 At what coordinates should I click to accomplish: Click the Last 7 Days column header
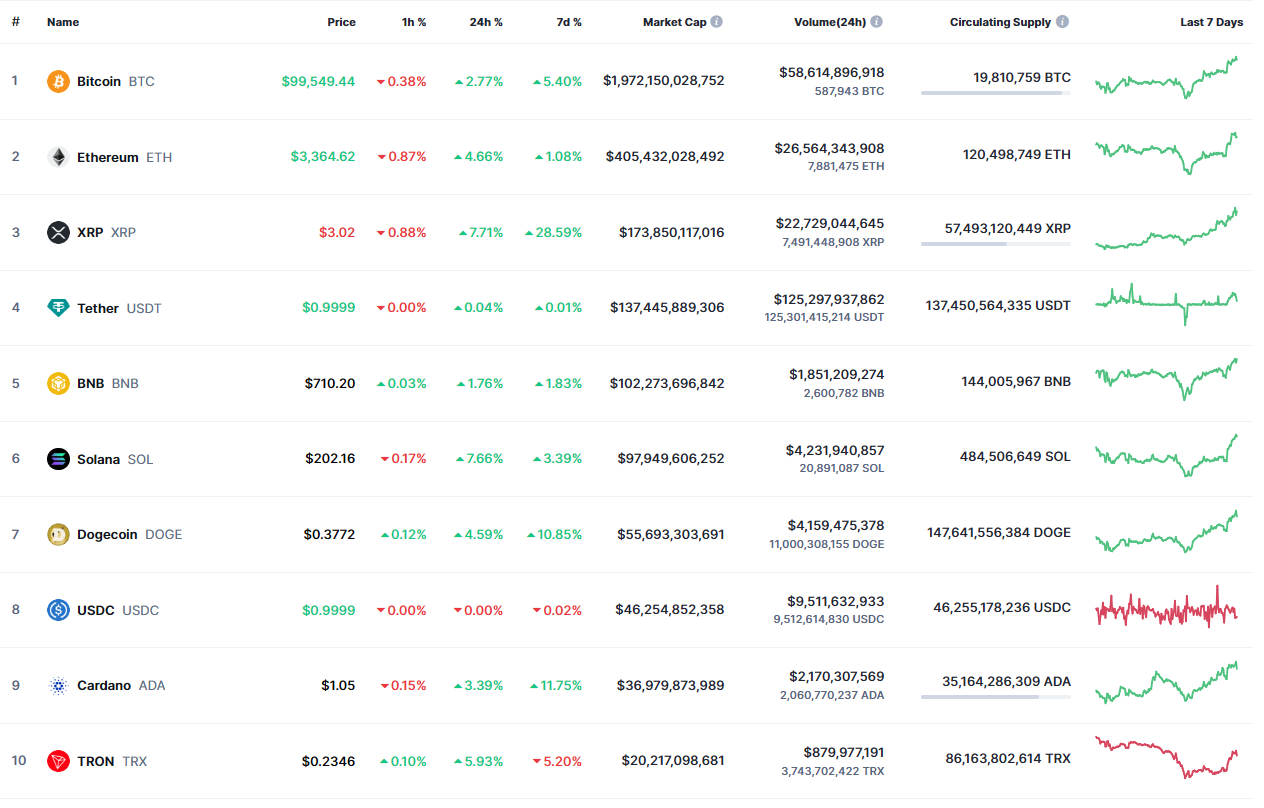[x=1211, y=22]
